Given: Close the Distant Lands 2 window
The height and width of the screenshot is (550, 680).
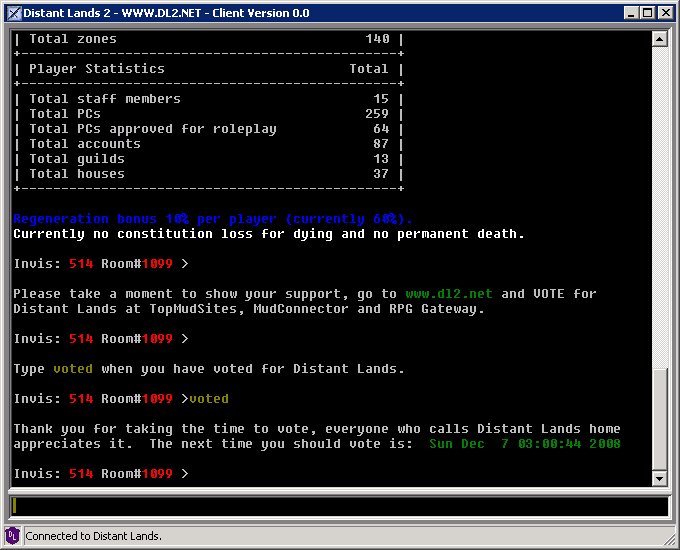Looking at the screenshot, I should pyautogui.click(x=665, y=13).
